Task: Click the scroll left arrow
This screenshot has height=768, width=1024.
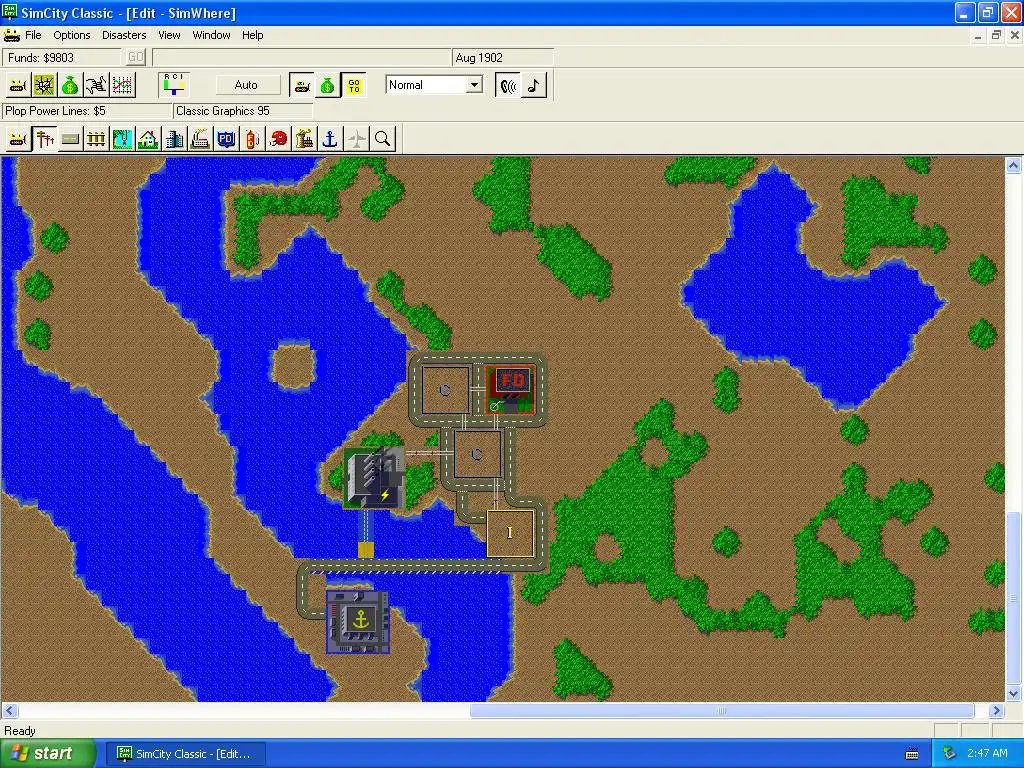Action: pos(9,711)
